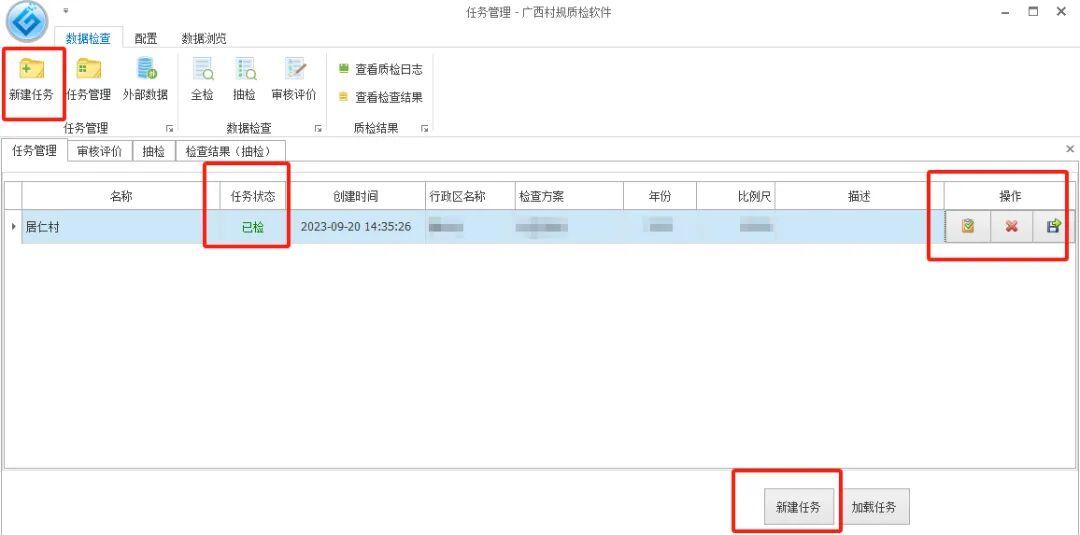Click the application logo button
The image size is (1080, 535).
[x=28, y=22]
